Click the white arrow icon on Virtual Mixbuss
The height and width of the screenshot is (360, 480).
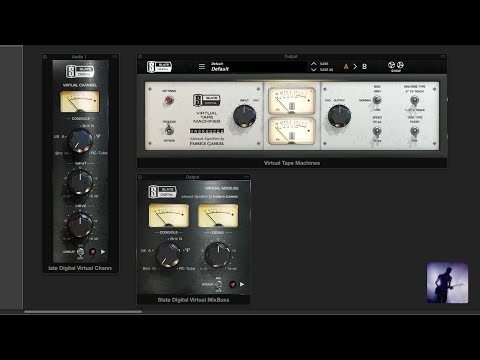[242, 284]
